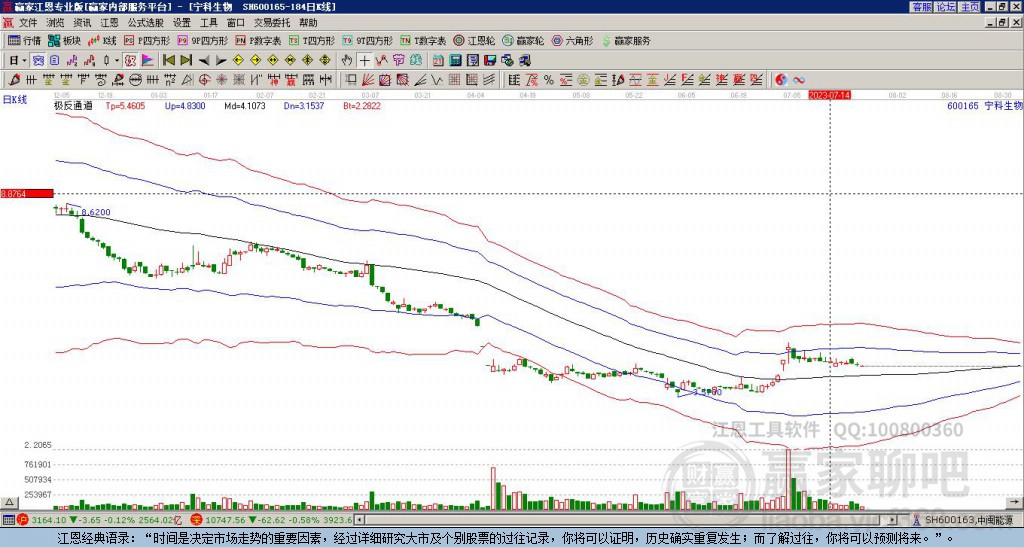This screenshot has width=1024, height=548.
Task: Launch the 赢家轮 wheel tool
Action: click(523, 40)
